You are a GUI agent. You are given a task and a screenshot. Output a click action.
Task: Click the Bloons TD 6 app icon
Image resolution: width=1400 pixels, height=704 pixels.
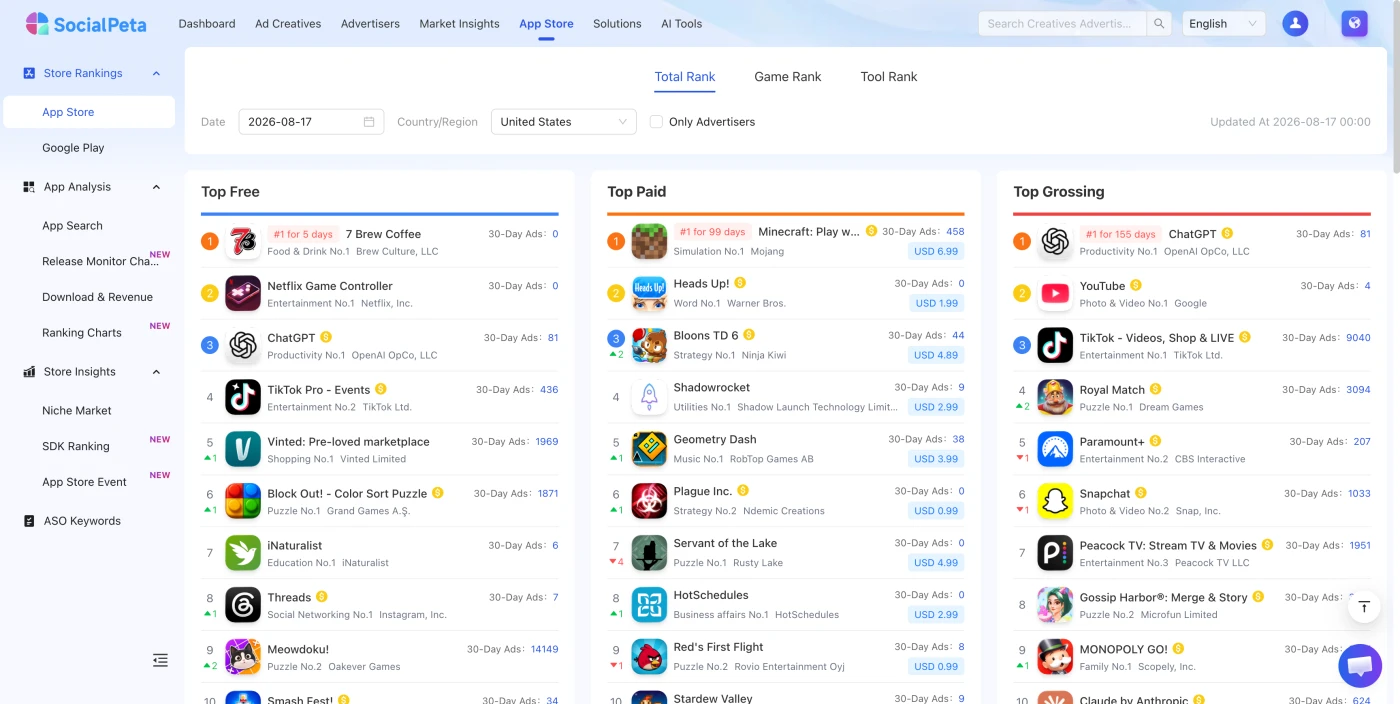click(649, 346)
